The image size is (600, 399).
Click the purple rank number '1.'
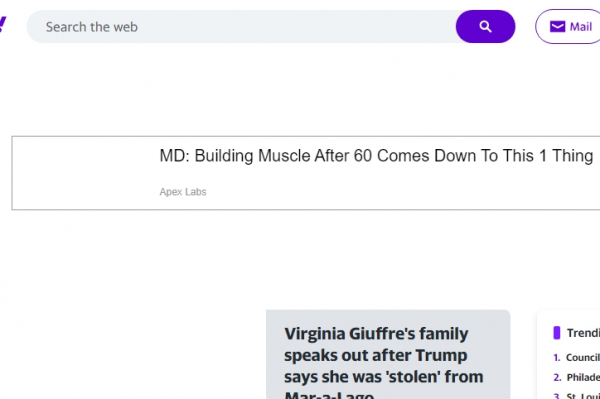click(557, 357)
